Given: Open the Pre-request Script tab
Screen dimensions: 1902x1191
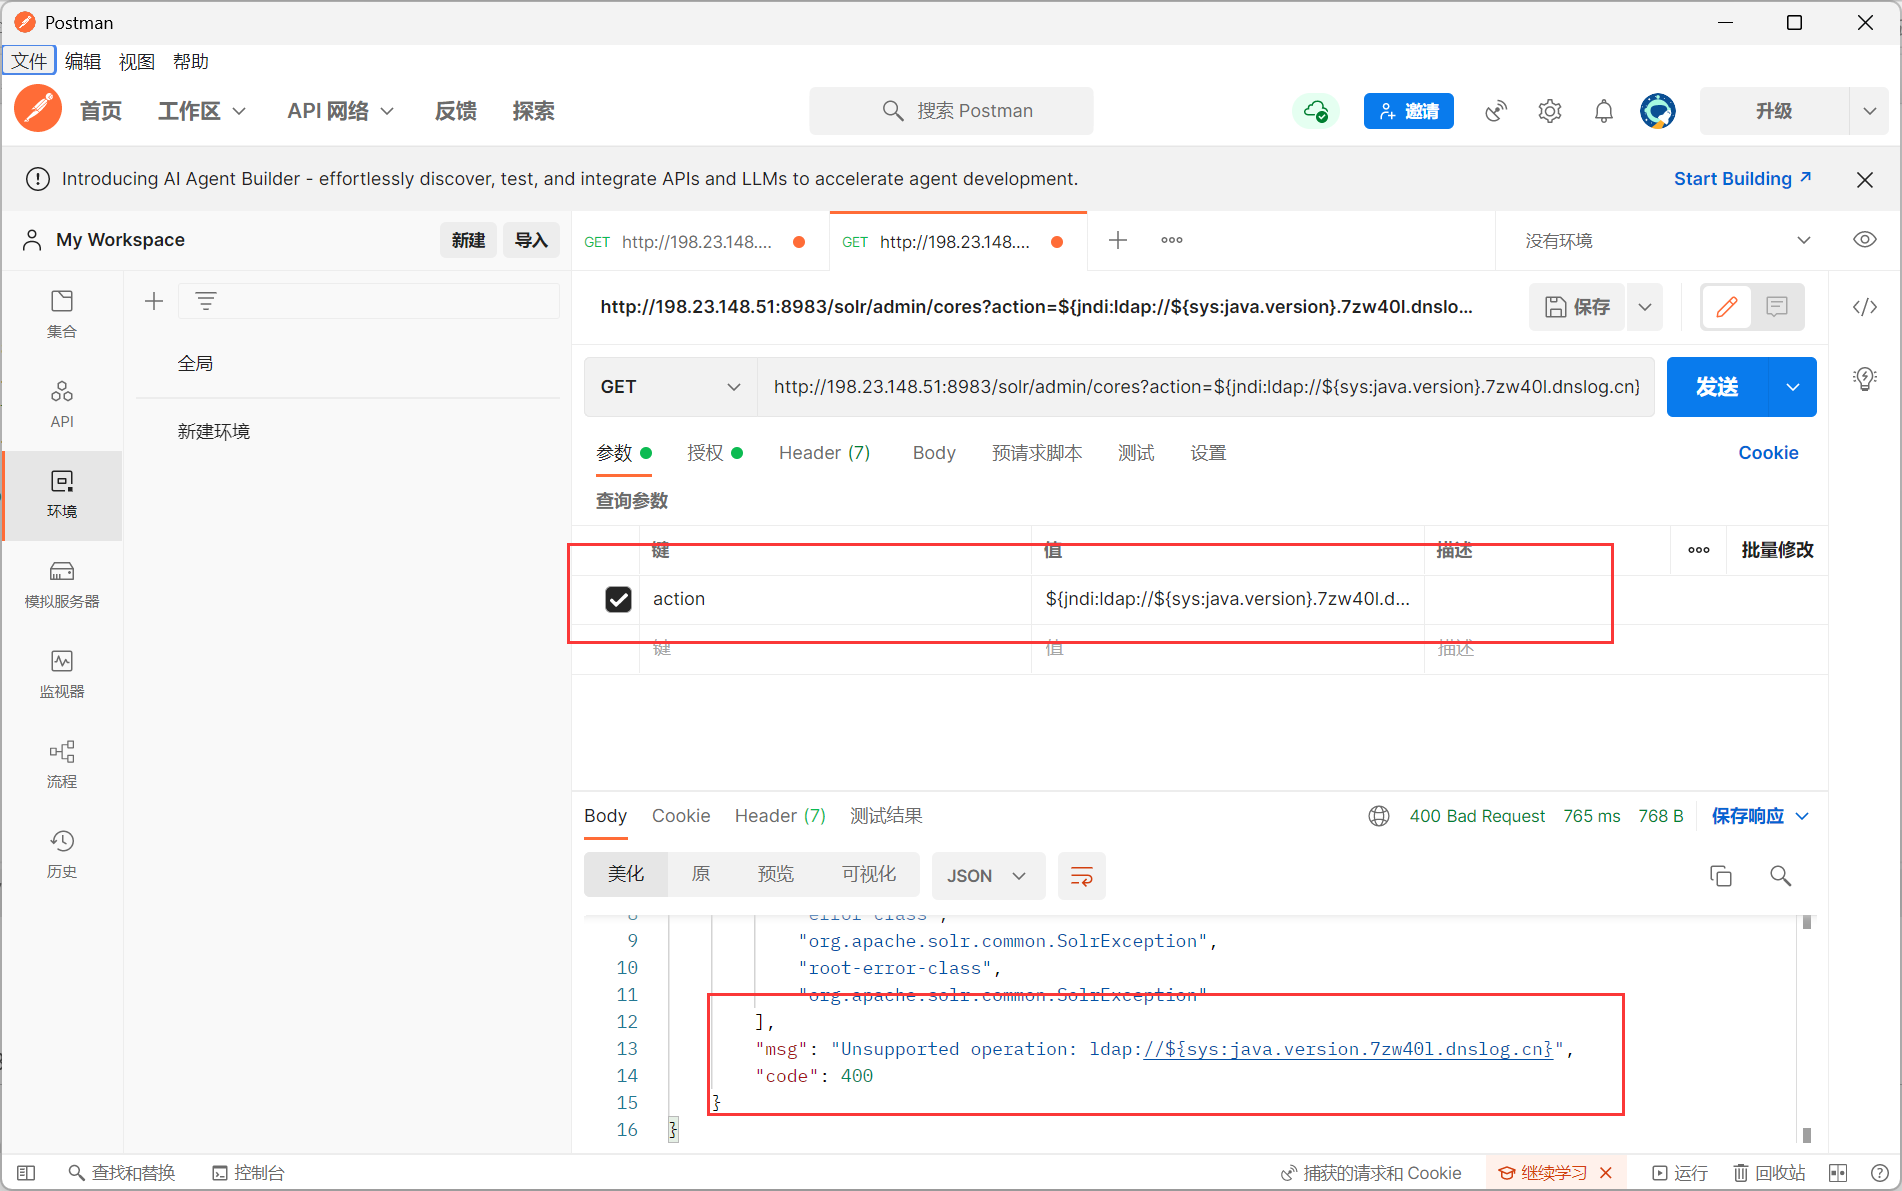Looking at the screenshot, I should pos(1037,453).
